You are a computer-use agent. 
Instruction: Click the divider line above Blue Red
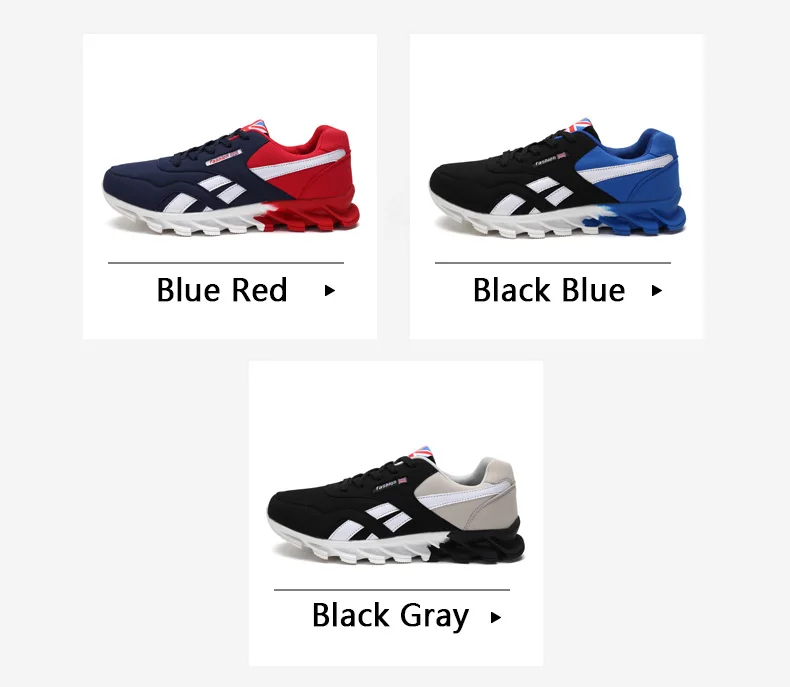click(x=226, y=263)
